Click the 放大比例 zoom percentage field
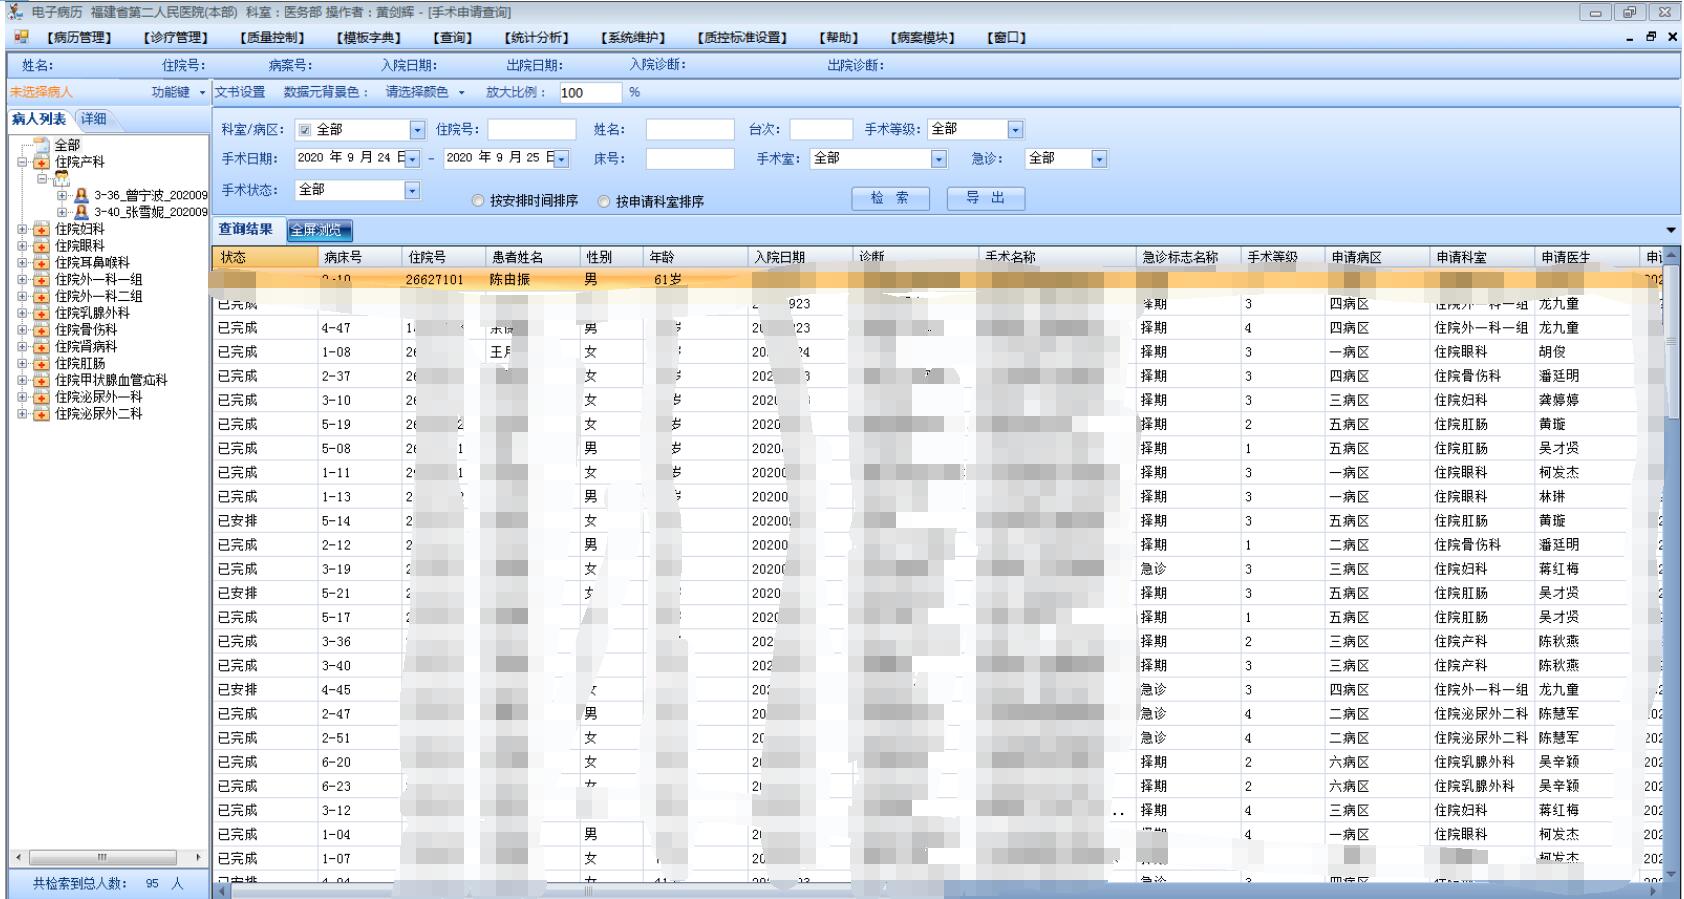Viewport: 1684px width, 899px height. (x=590, y=93)
